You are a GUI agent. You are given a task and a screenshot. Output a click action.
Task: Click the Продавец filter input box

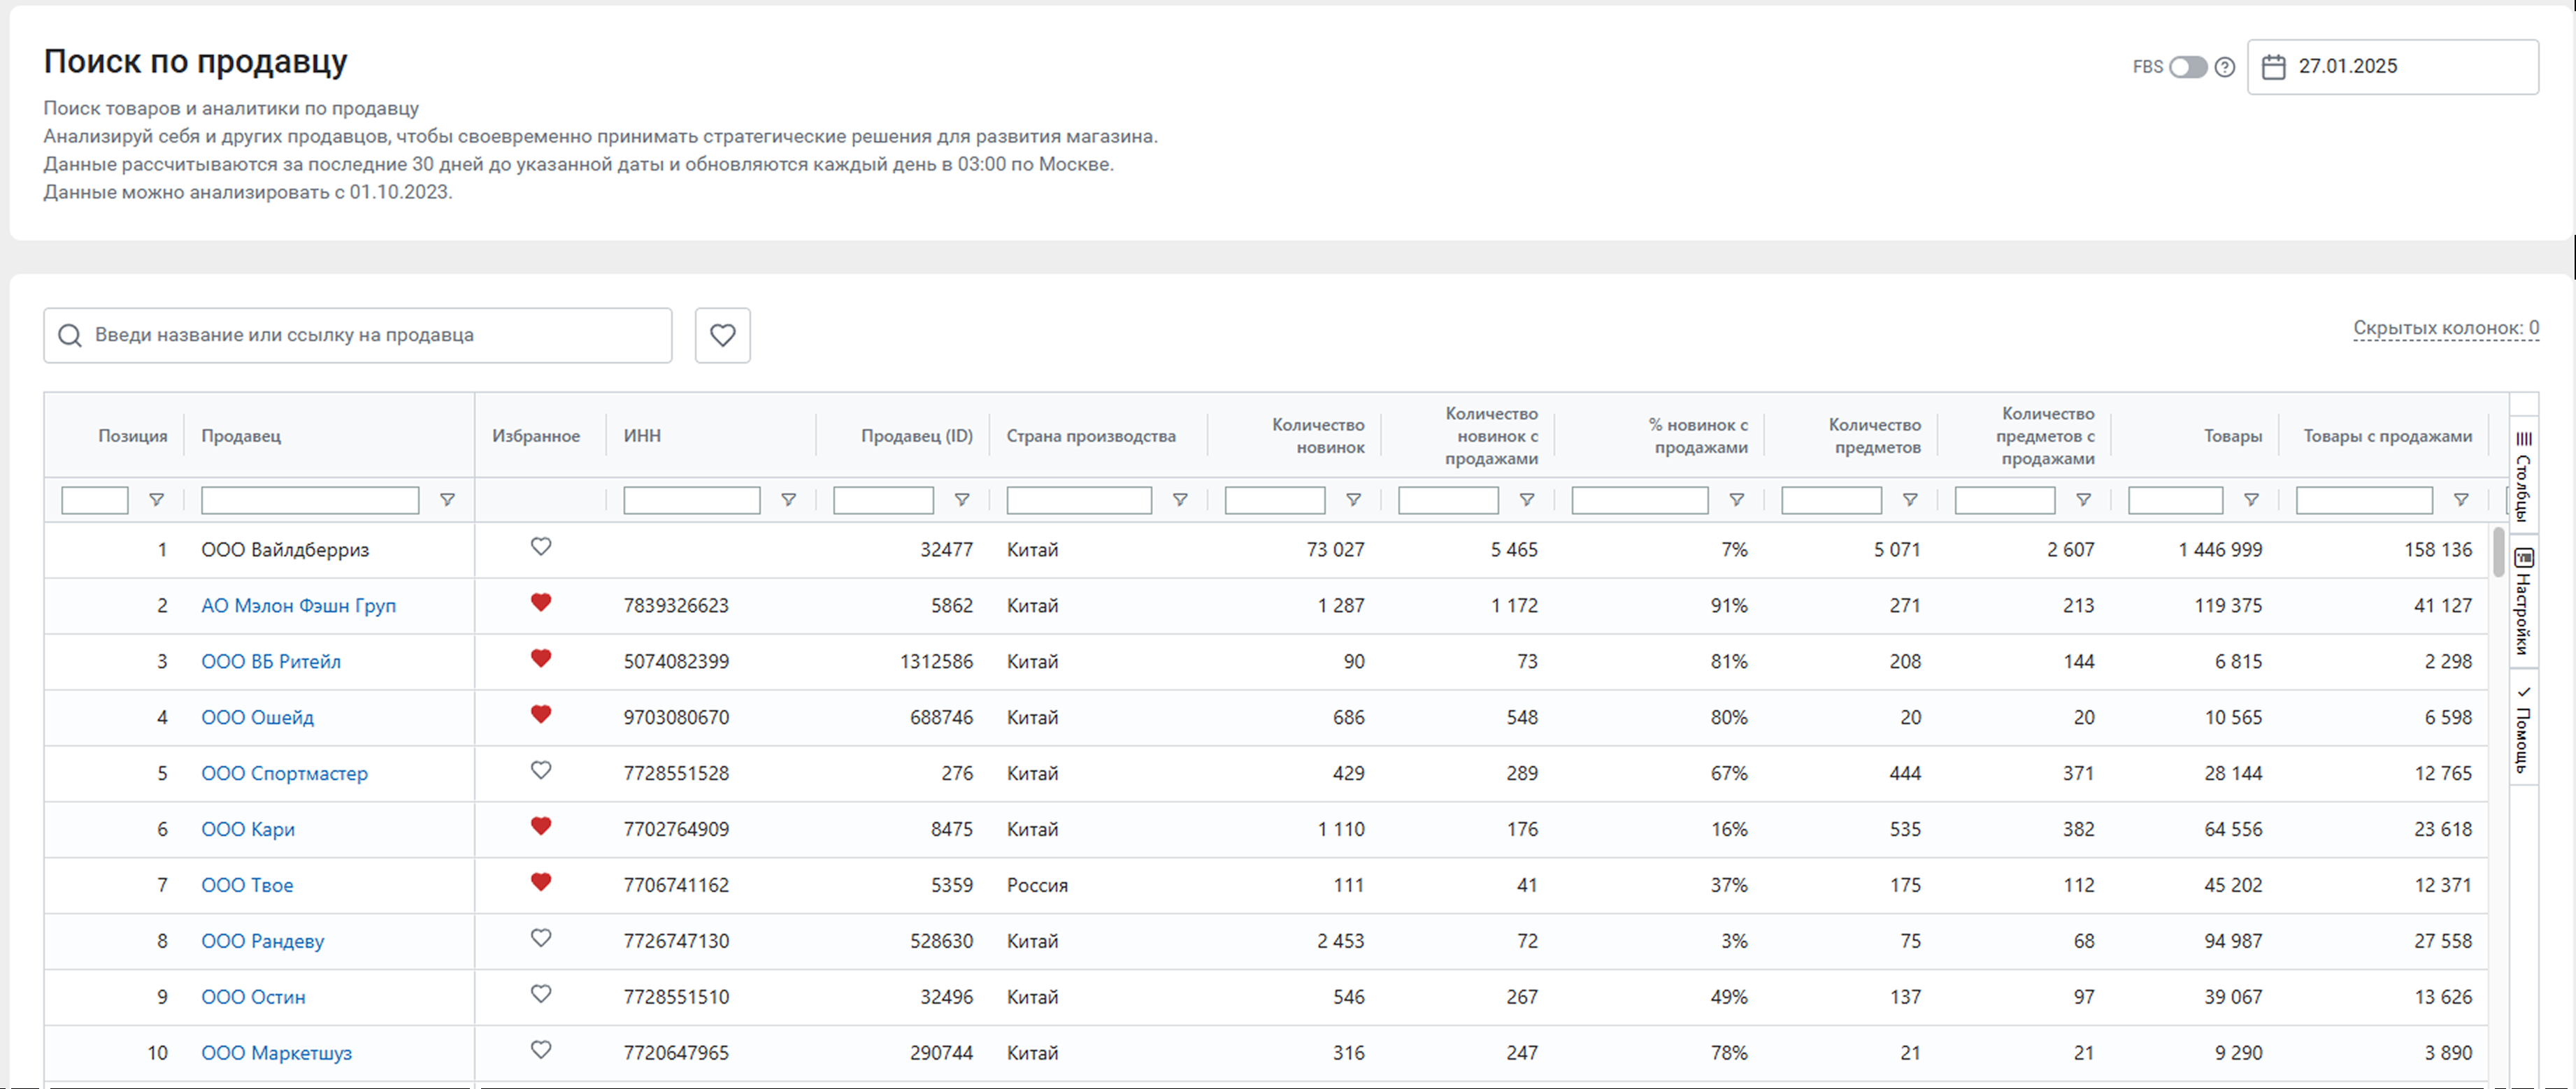click(310, 500)
